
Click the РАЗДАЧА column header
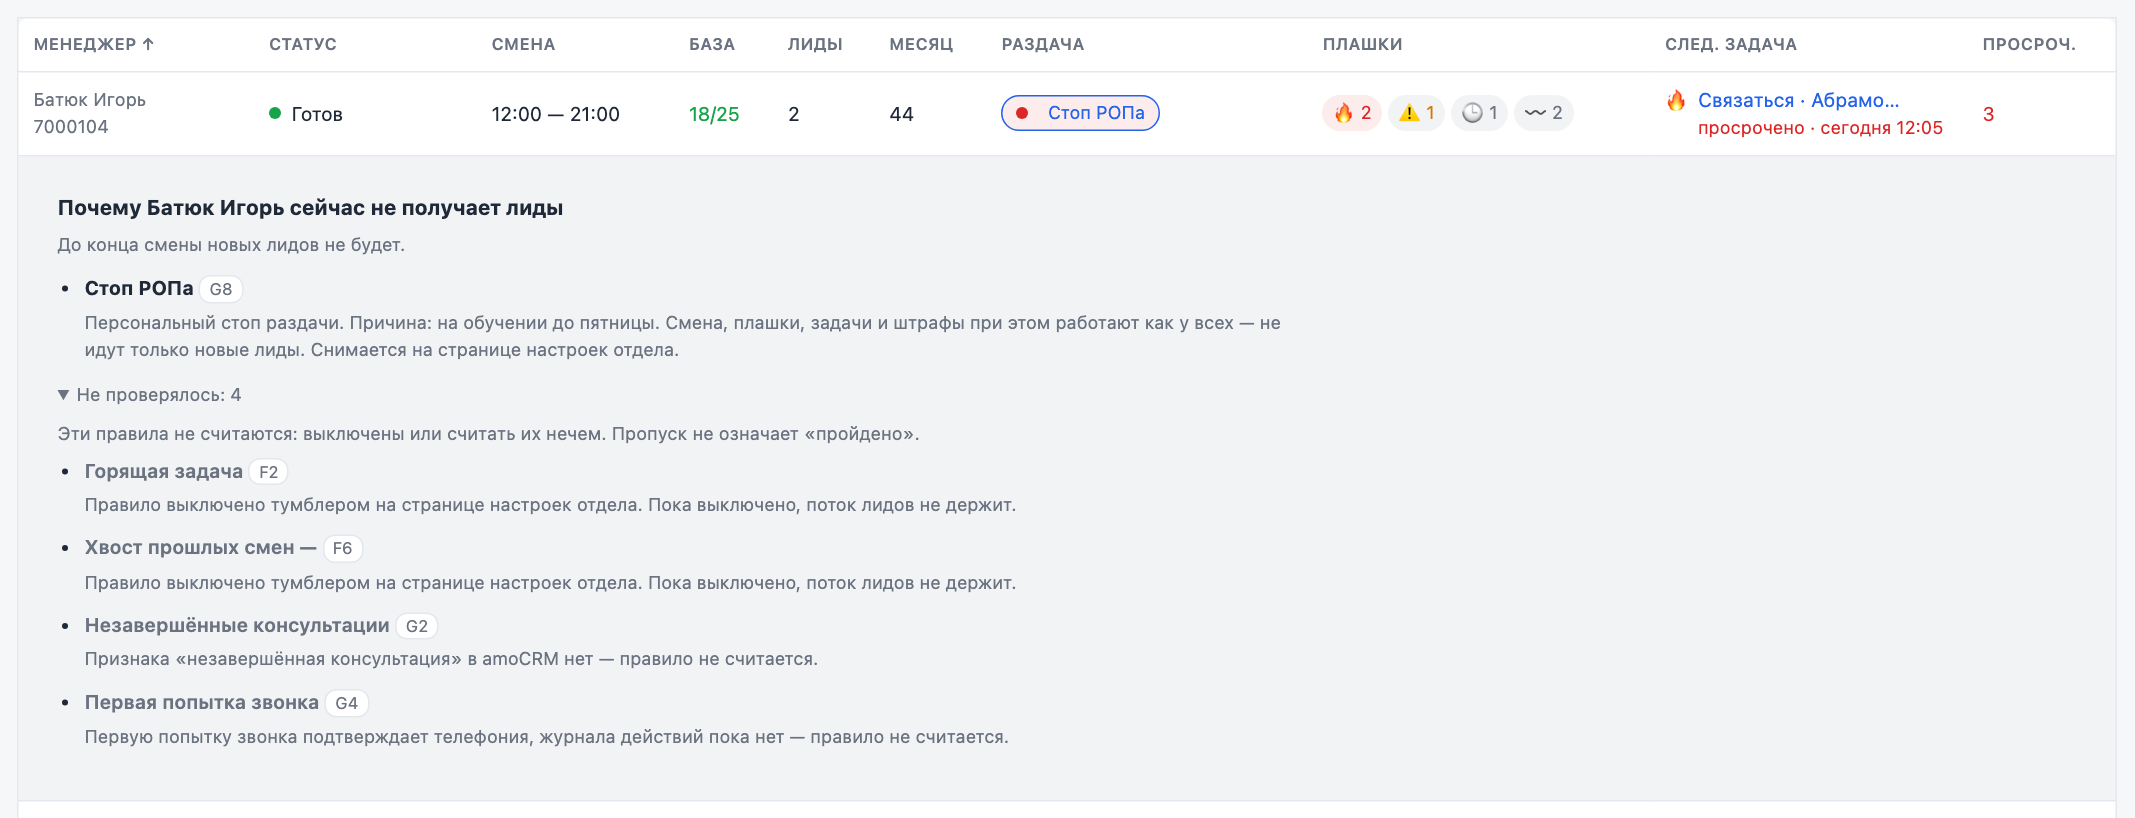point(1043,44)
